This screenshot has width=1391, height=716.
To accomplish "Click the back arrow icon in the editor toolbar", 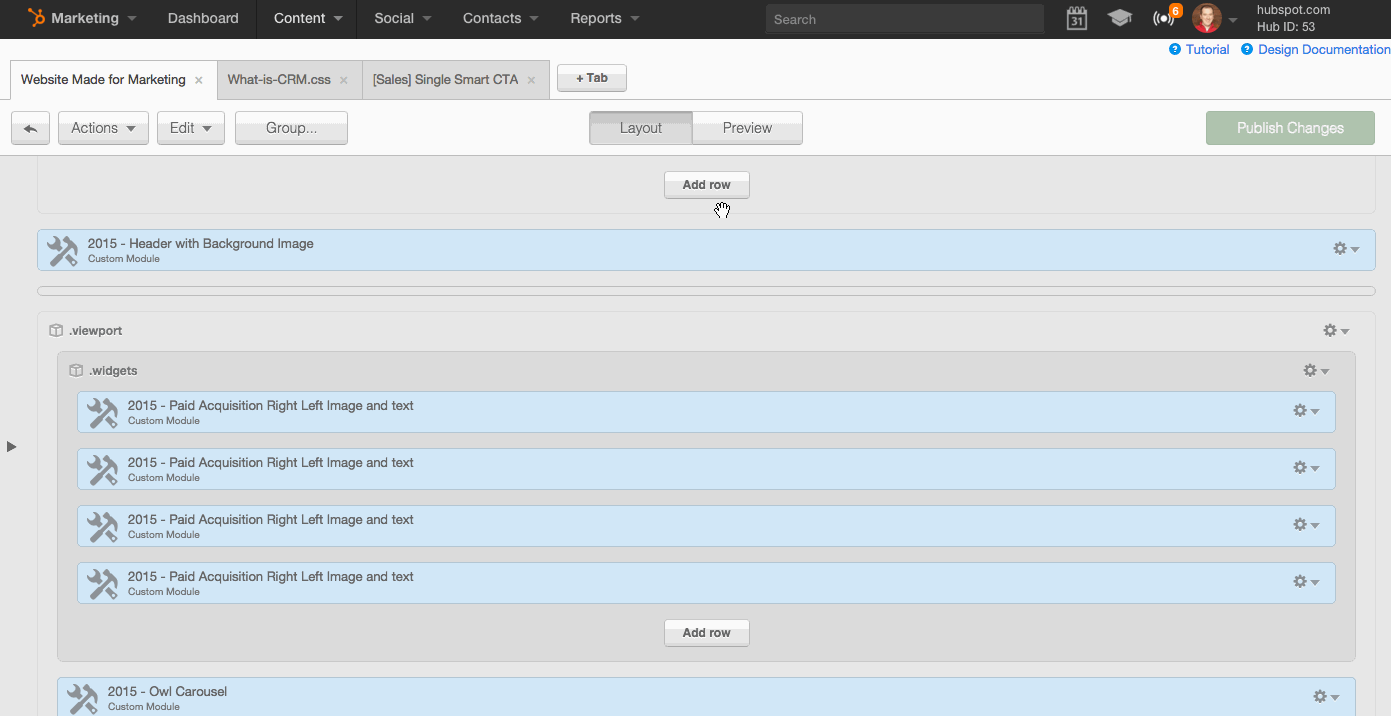I will 30,128.
